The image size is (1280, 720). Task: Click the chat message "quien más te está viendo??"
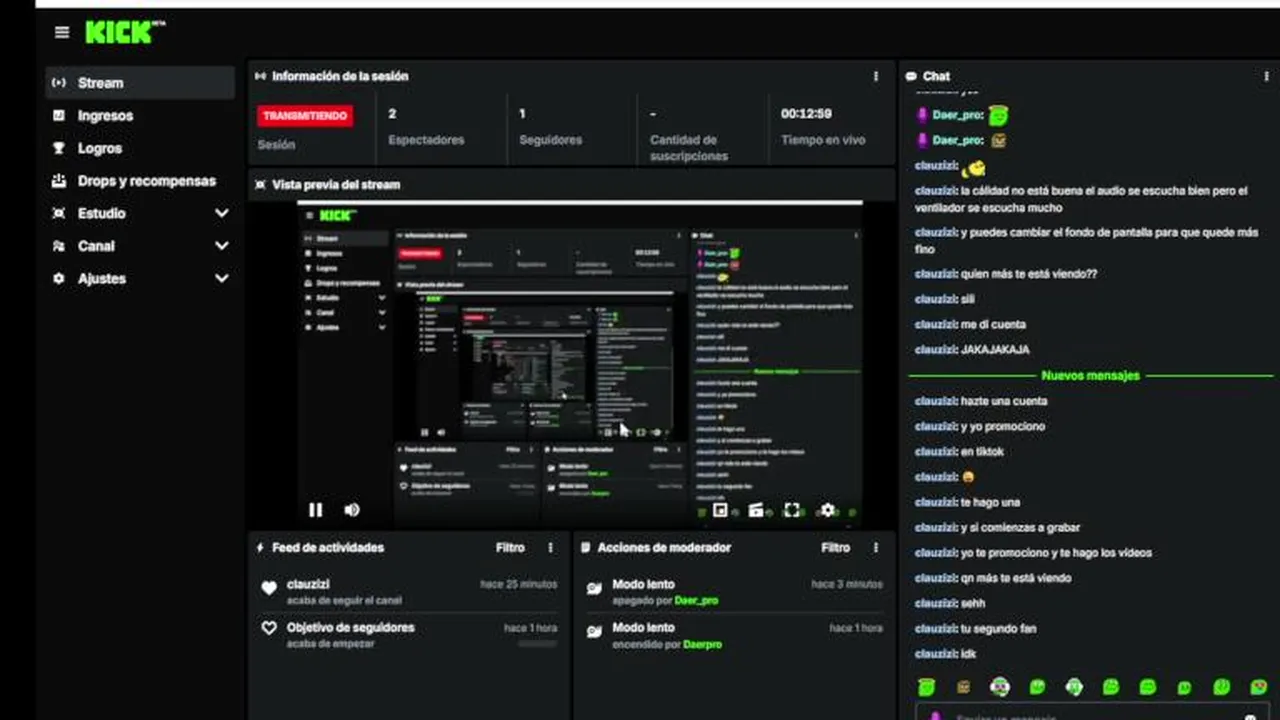(1029, 274)
